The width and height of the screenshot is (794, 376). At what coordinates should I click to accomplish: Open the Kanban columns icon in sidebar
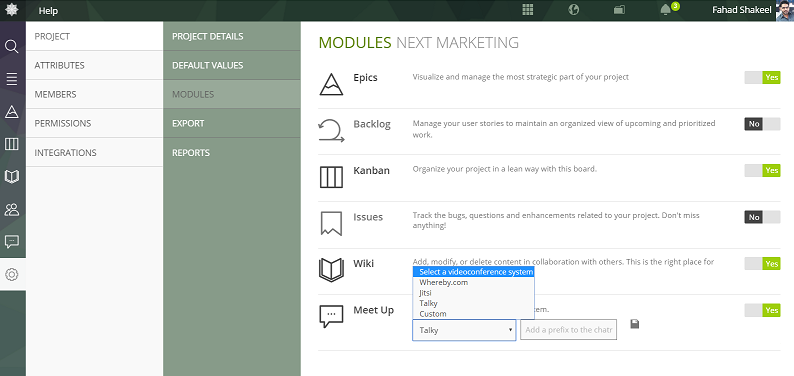coord(12,144)
